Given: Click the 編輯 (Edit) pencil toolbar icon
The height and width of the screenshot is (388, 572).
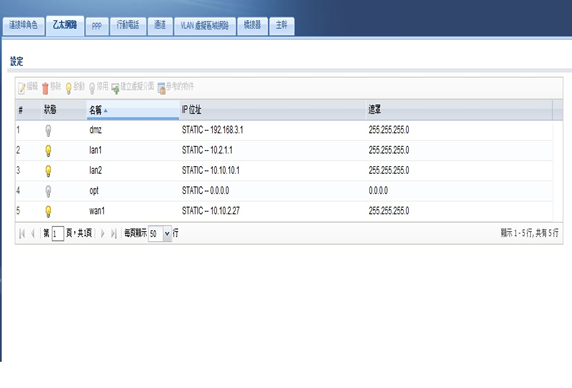Looking at the screenshot, I should tap(22, 88).
